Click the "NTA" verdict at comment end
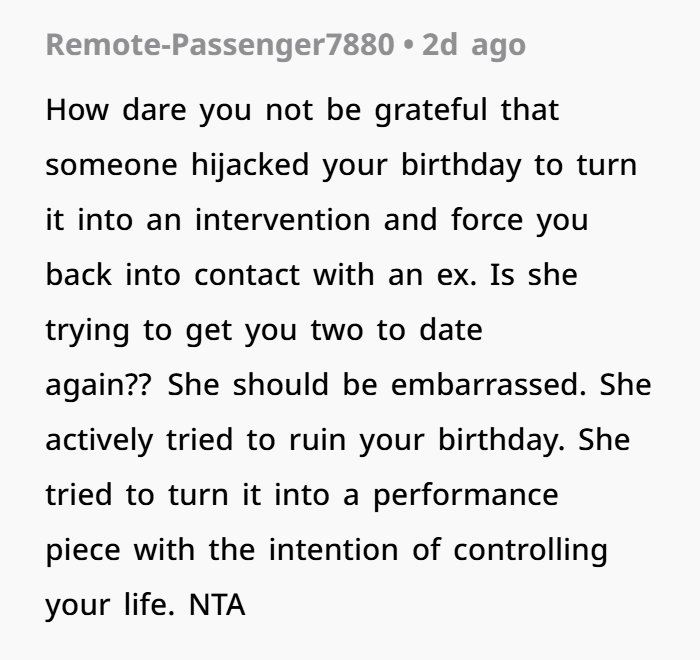Screen dimensions: 700x660 (x=216, y=605)
